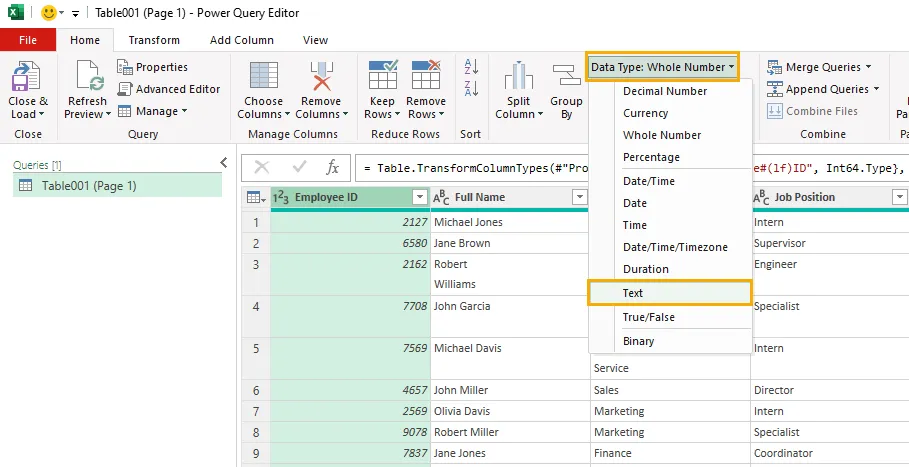This screenshot has height=467, width=909.
Task: Switch to the Add Column tab
Action: [242, 40]
